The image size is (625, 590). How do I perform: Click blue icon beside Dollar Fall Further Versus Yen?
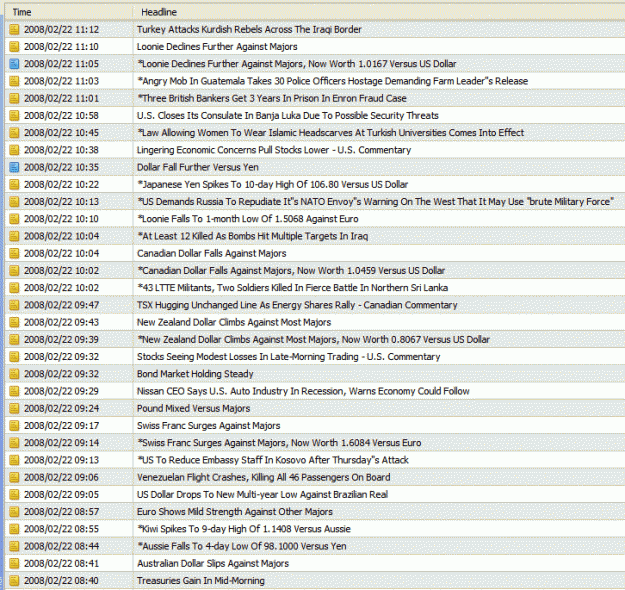point(14,167)
